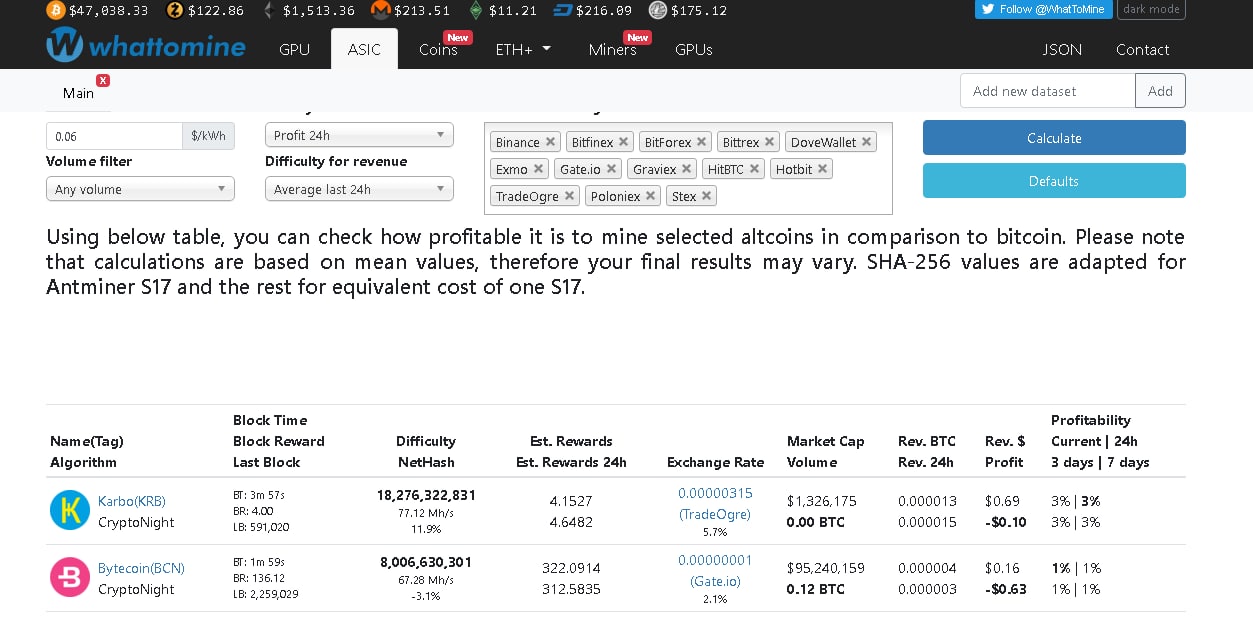
Task: Open the Any volume filter dropdown
Action: 140,189
